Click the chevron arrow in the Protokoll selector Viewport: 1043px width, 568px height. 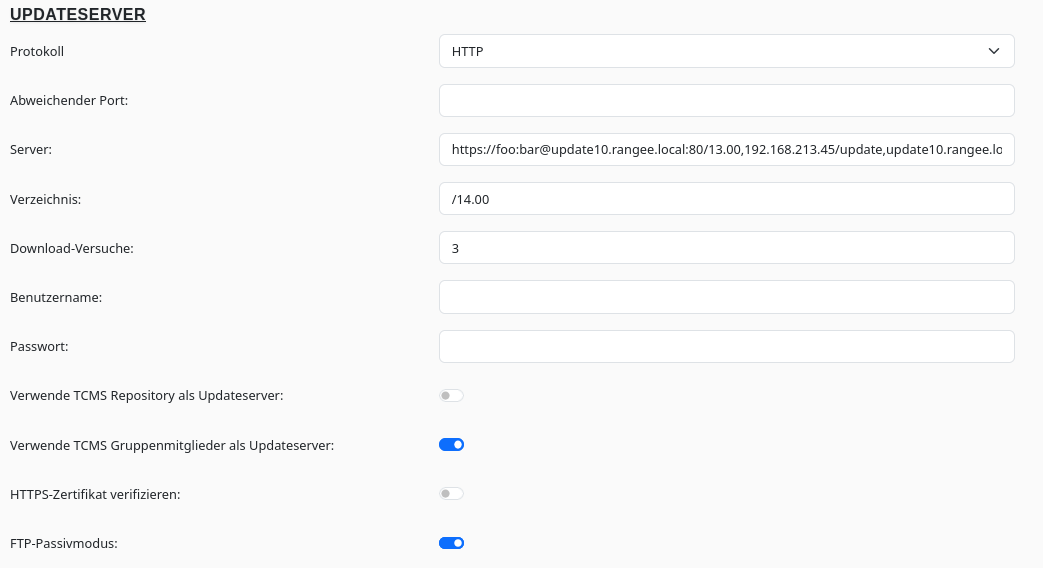click(993, 51)
